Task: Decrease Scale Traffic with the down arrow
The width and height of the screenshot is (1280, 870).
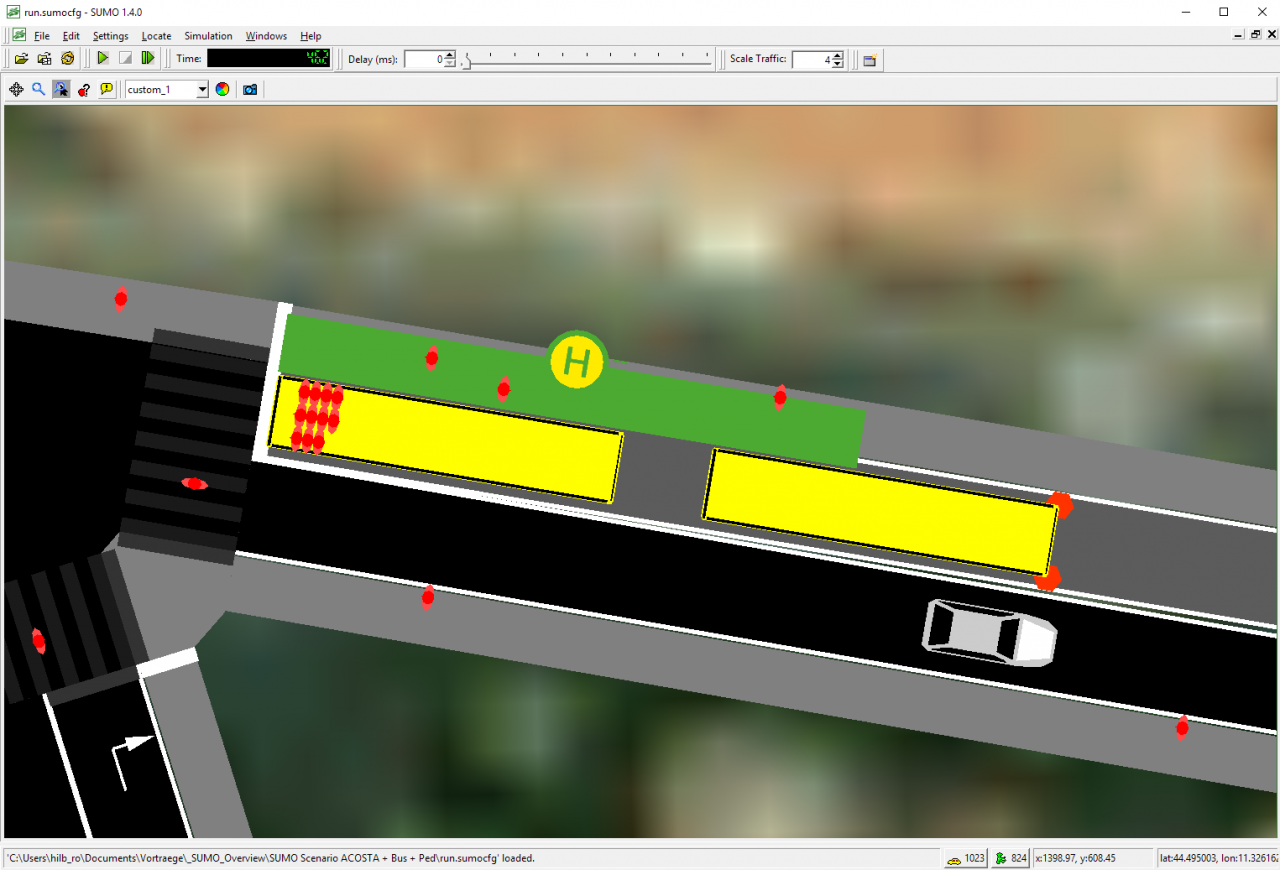Action: (838, 64)
